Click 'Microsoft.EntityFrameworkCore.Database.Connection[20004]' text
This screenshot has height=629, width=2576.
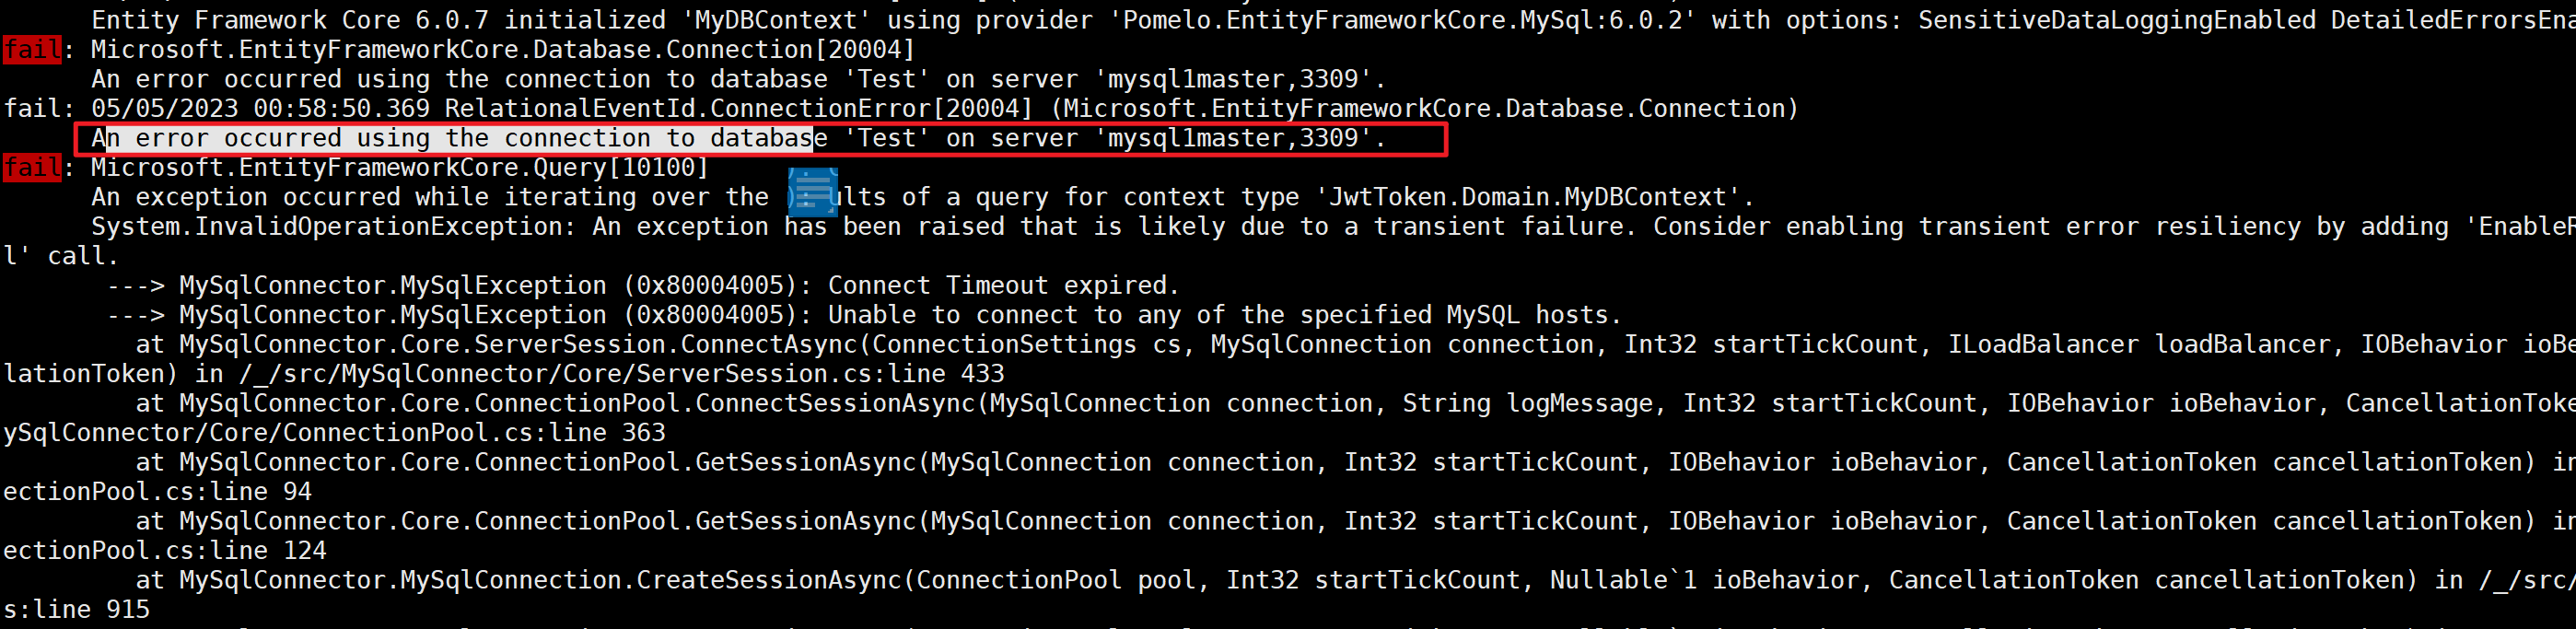click(x=502, y=49)
